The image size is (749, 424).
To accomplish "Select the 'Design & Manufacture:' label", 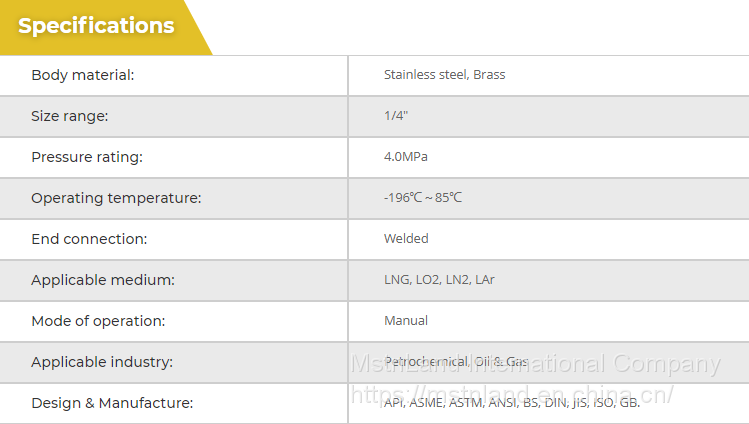I will [x=112, y=403].
